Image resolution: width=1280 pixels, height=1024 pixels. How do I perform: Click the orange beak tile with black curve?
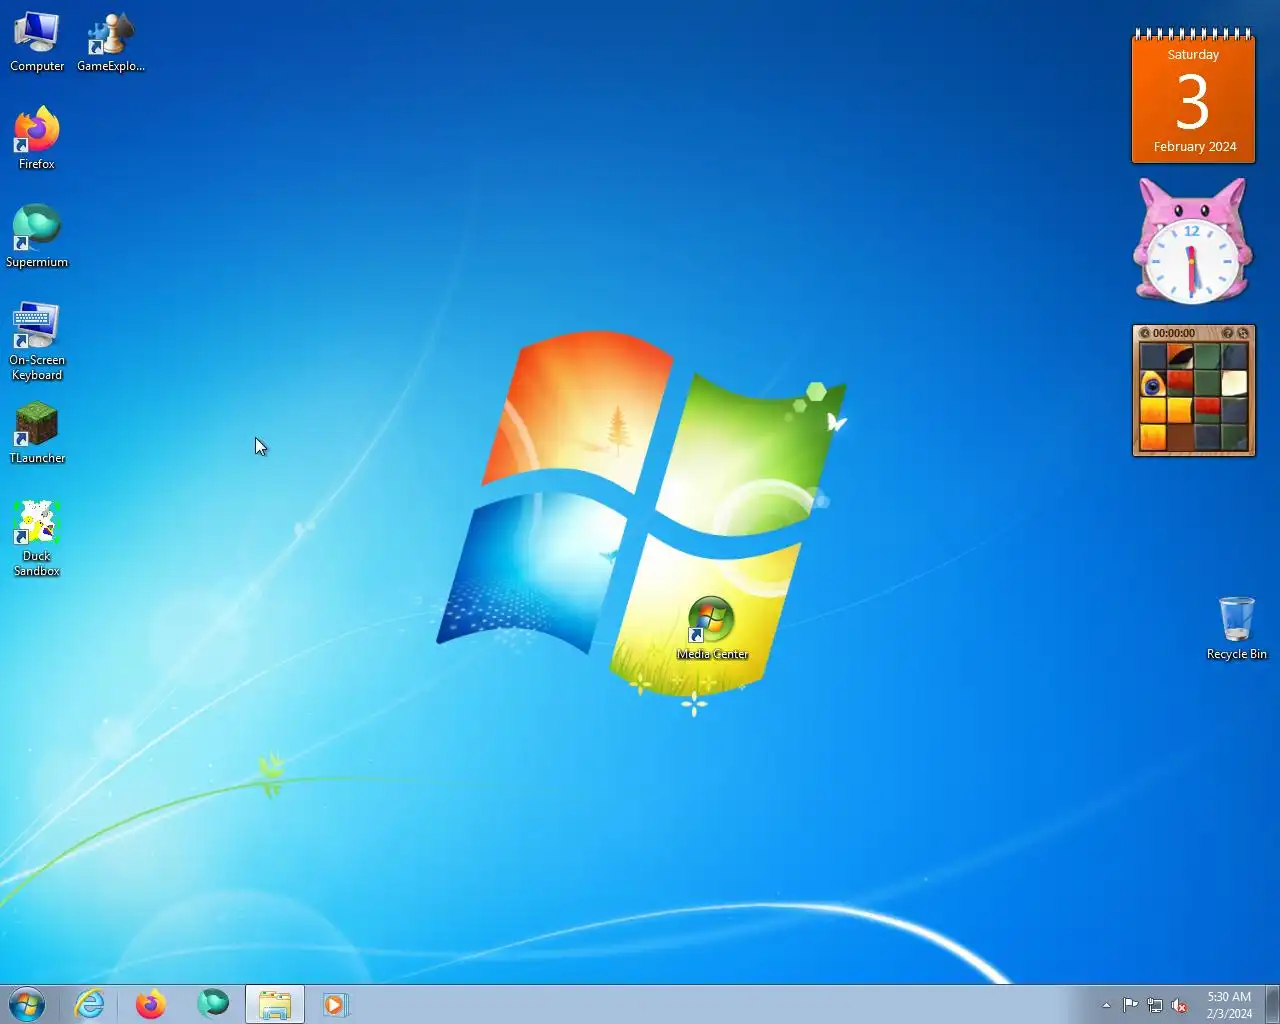[1180, 357]
